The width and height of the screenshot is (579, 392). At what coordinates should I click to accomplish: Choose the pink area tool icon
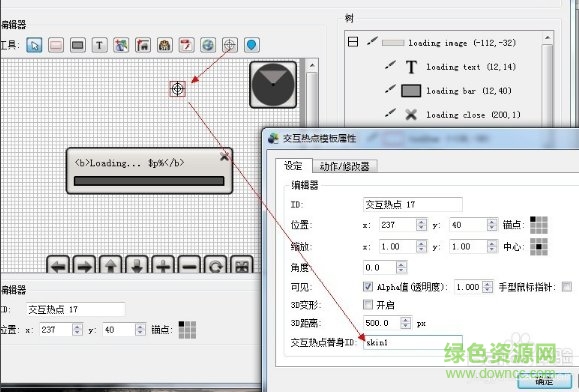click(56, 45)
